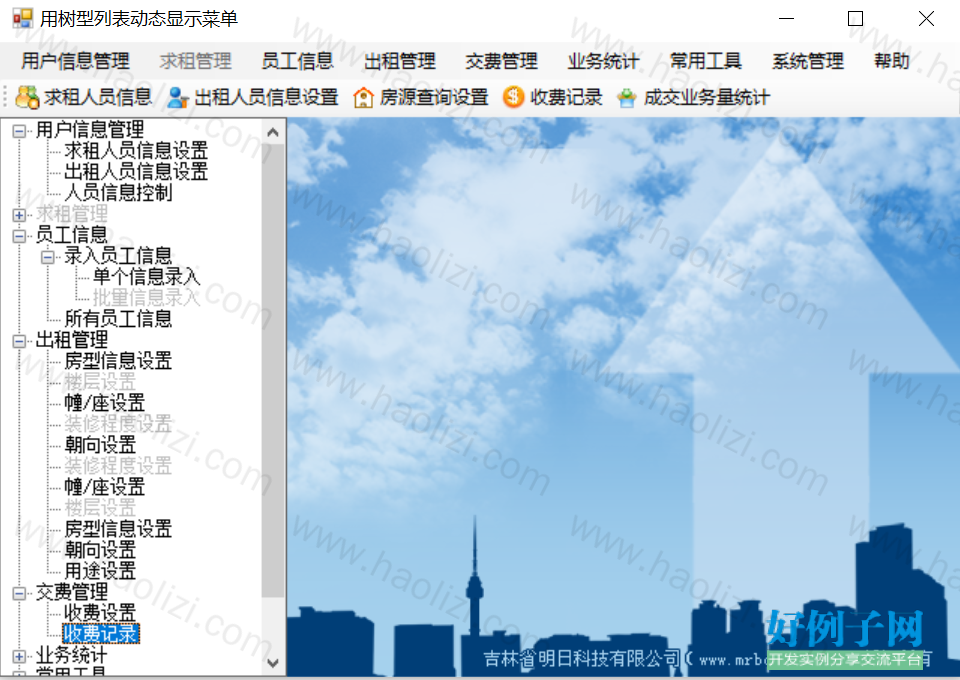Close the window
Screen dimensions: 960x680
click(x=926, y=19)
